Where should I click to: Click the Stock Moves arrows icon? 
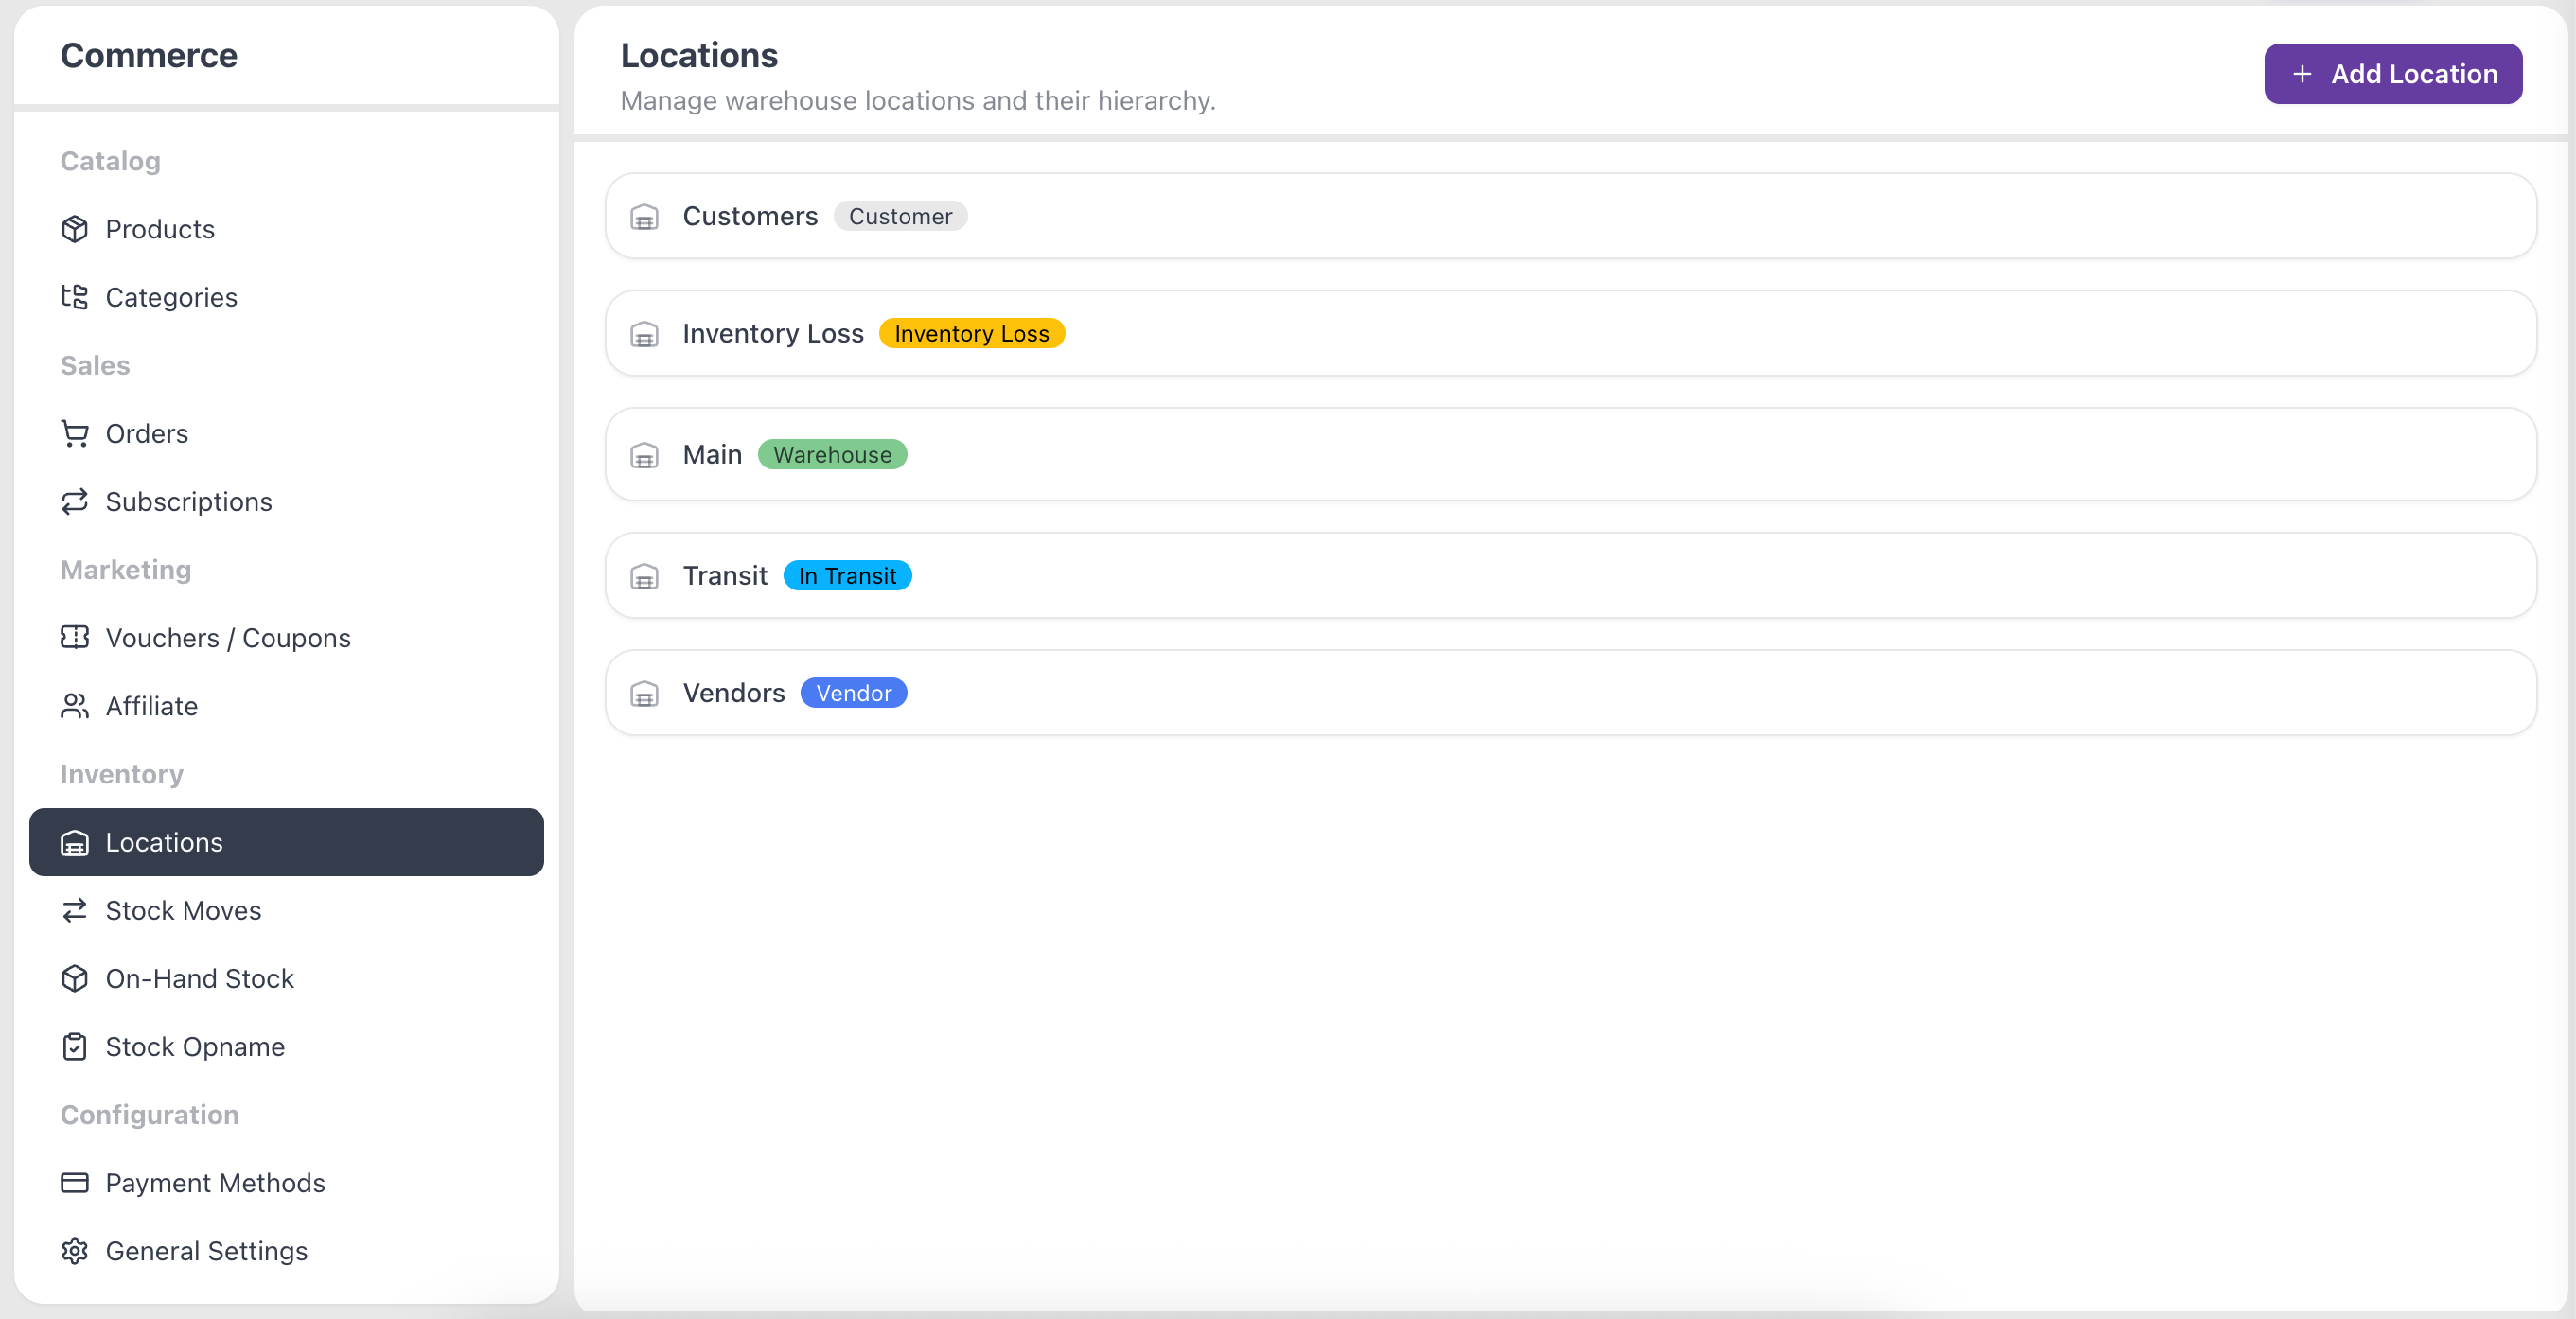click(75, 910)
